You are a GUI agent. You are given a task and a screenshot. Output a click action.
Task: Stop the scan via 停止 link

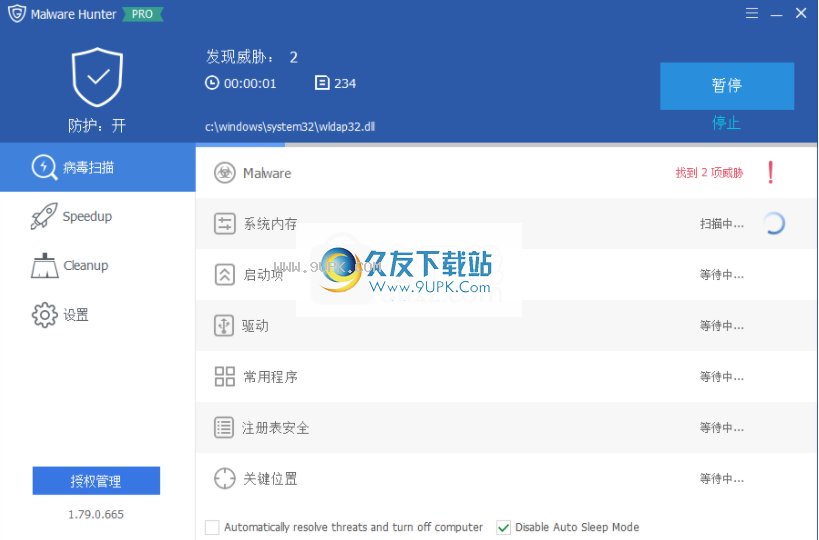pyautogui.click(x=727, y=123)
